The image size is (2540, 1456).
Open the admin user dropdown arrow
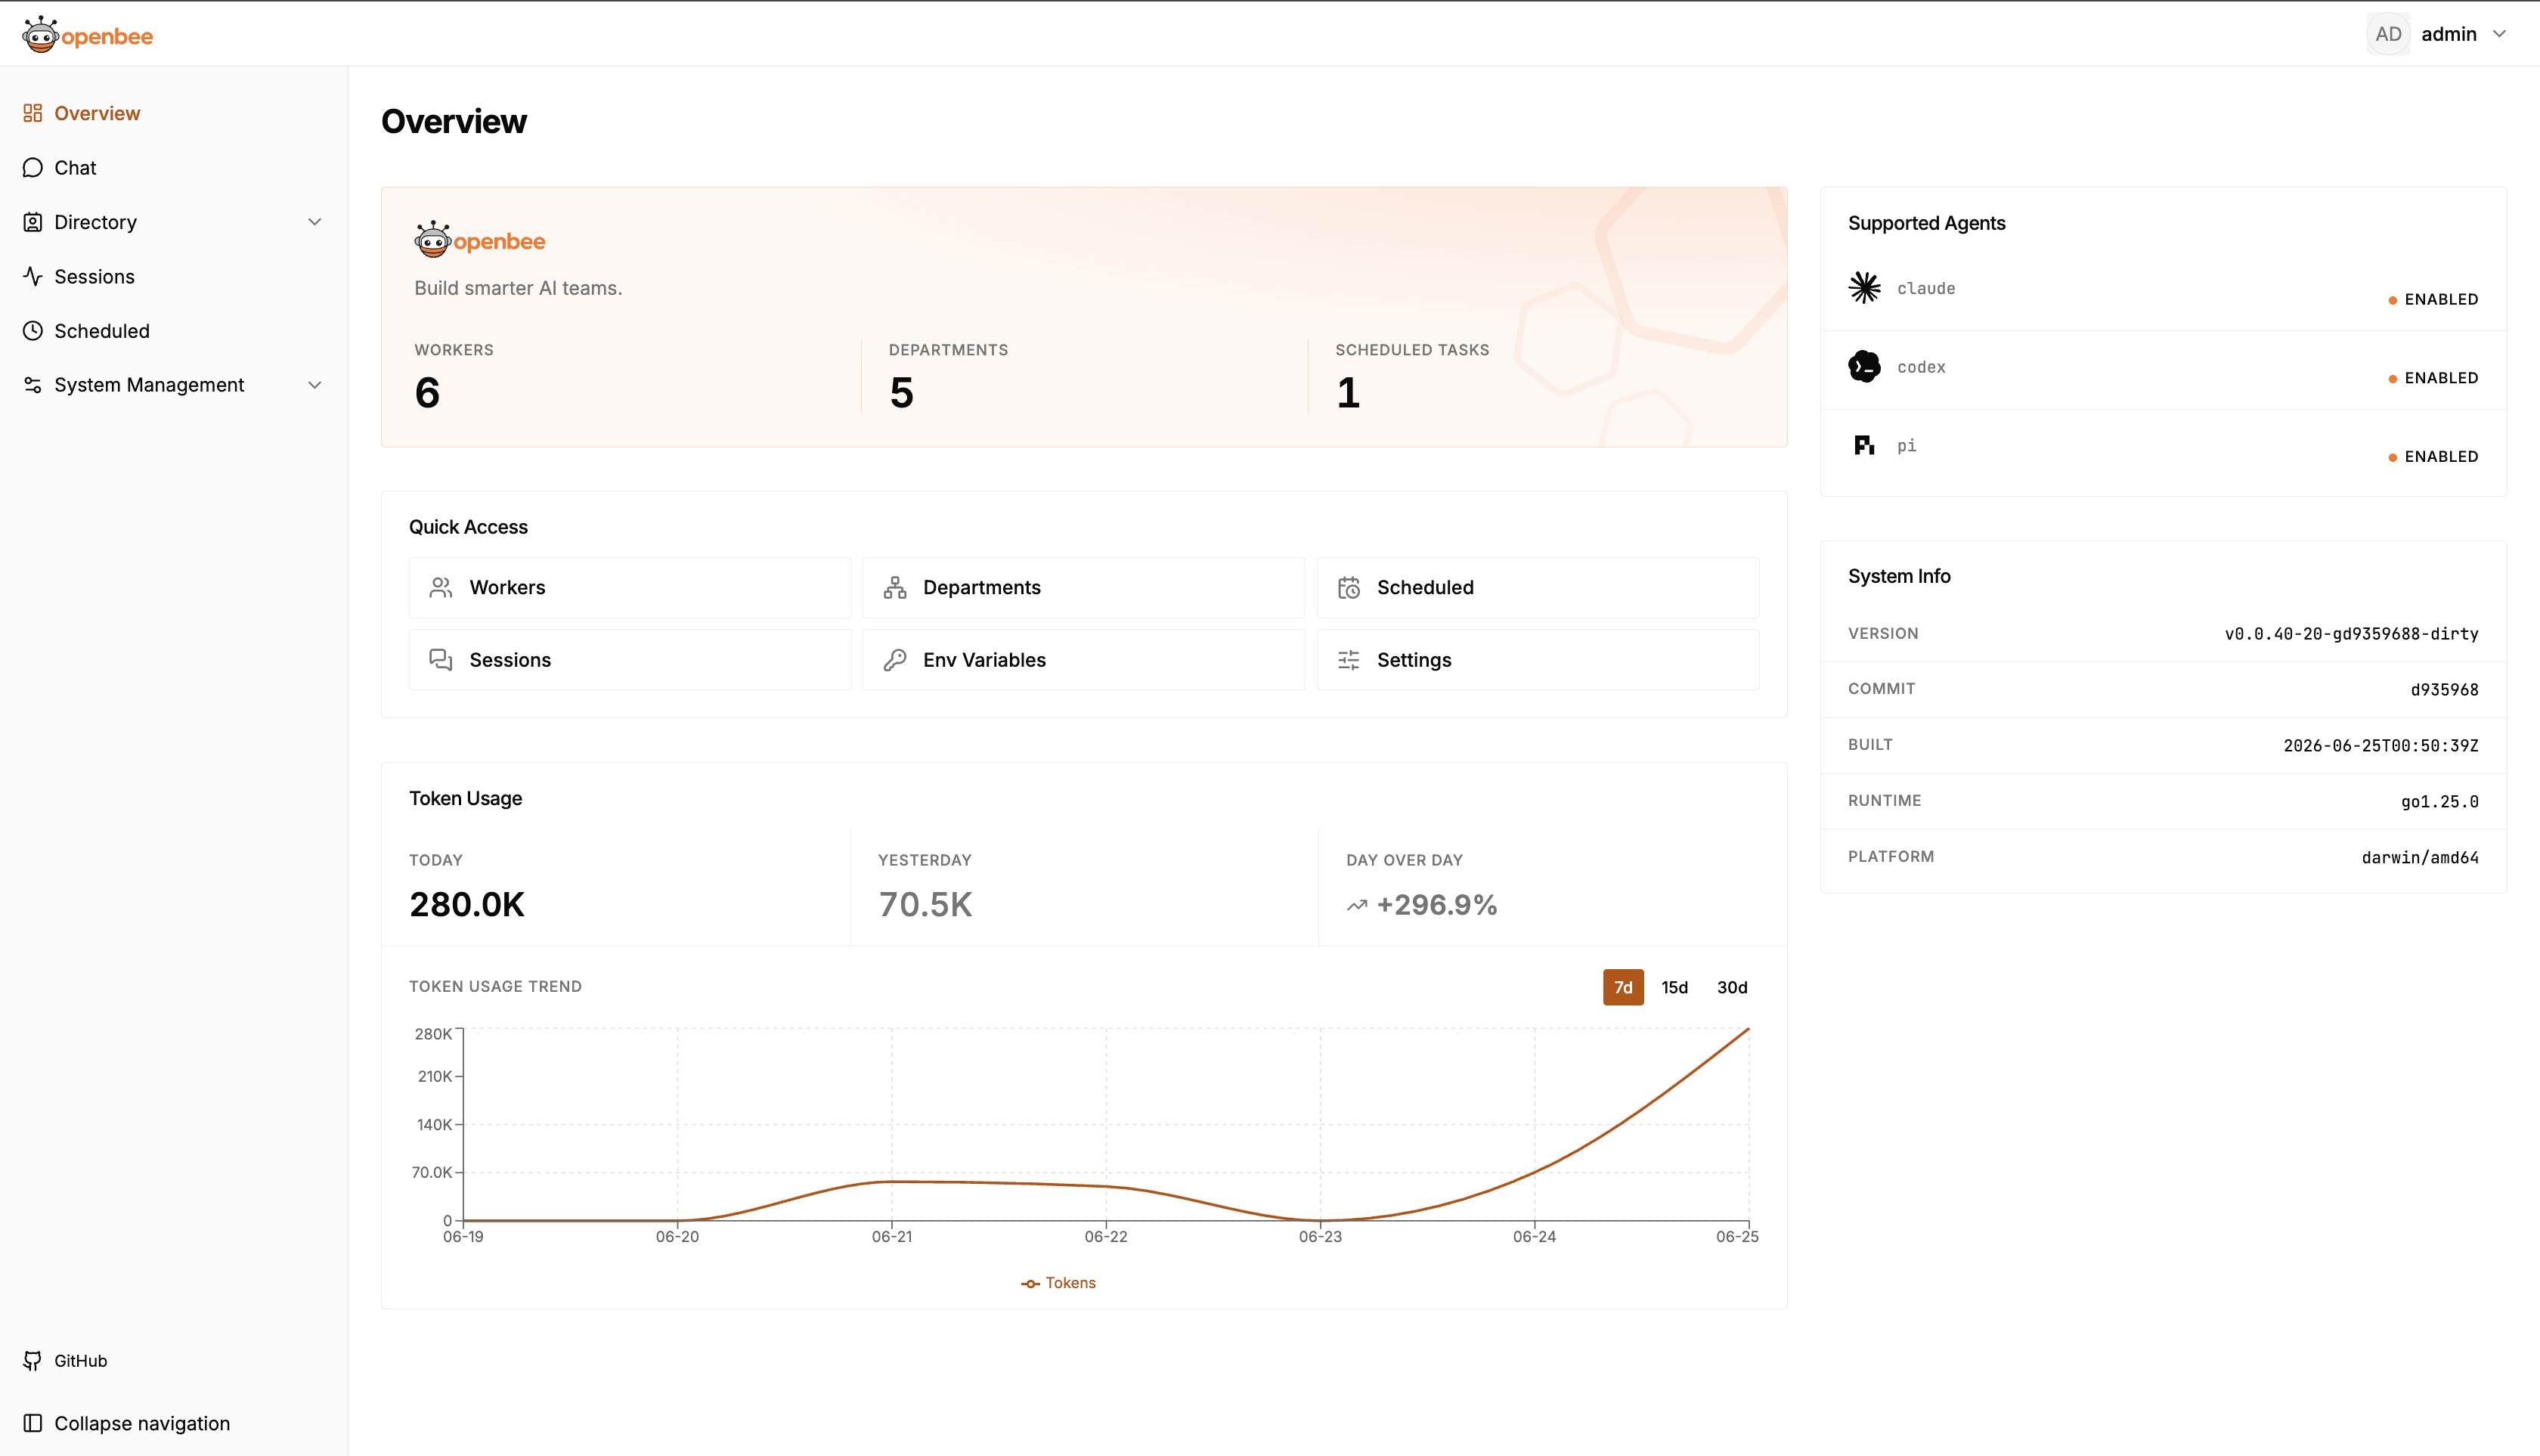pos(2500,34)
